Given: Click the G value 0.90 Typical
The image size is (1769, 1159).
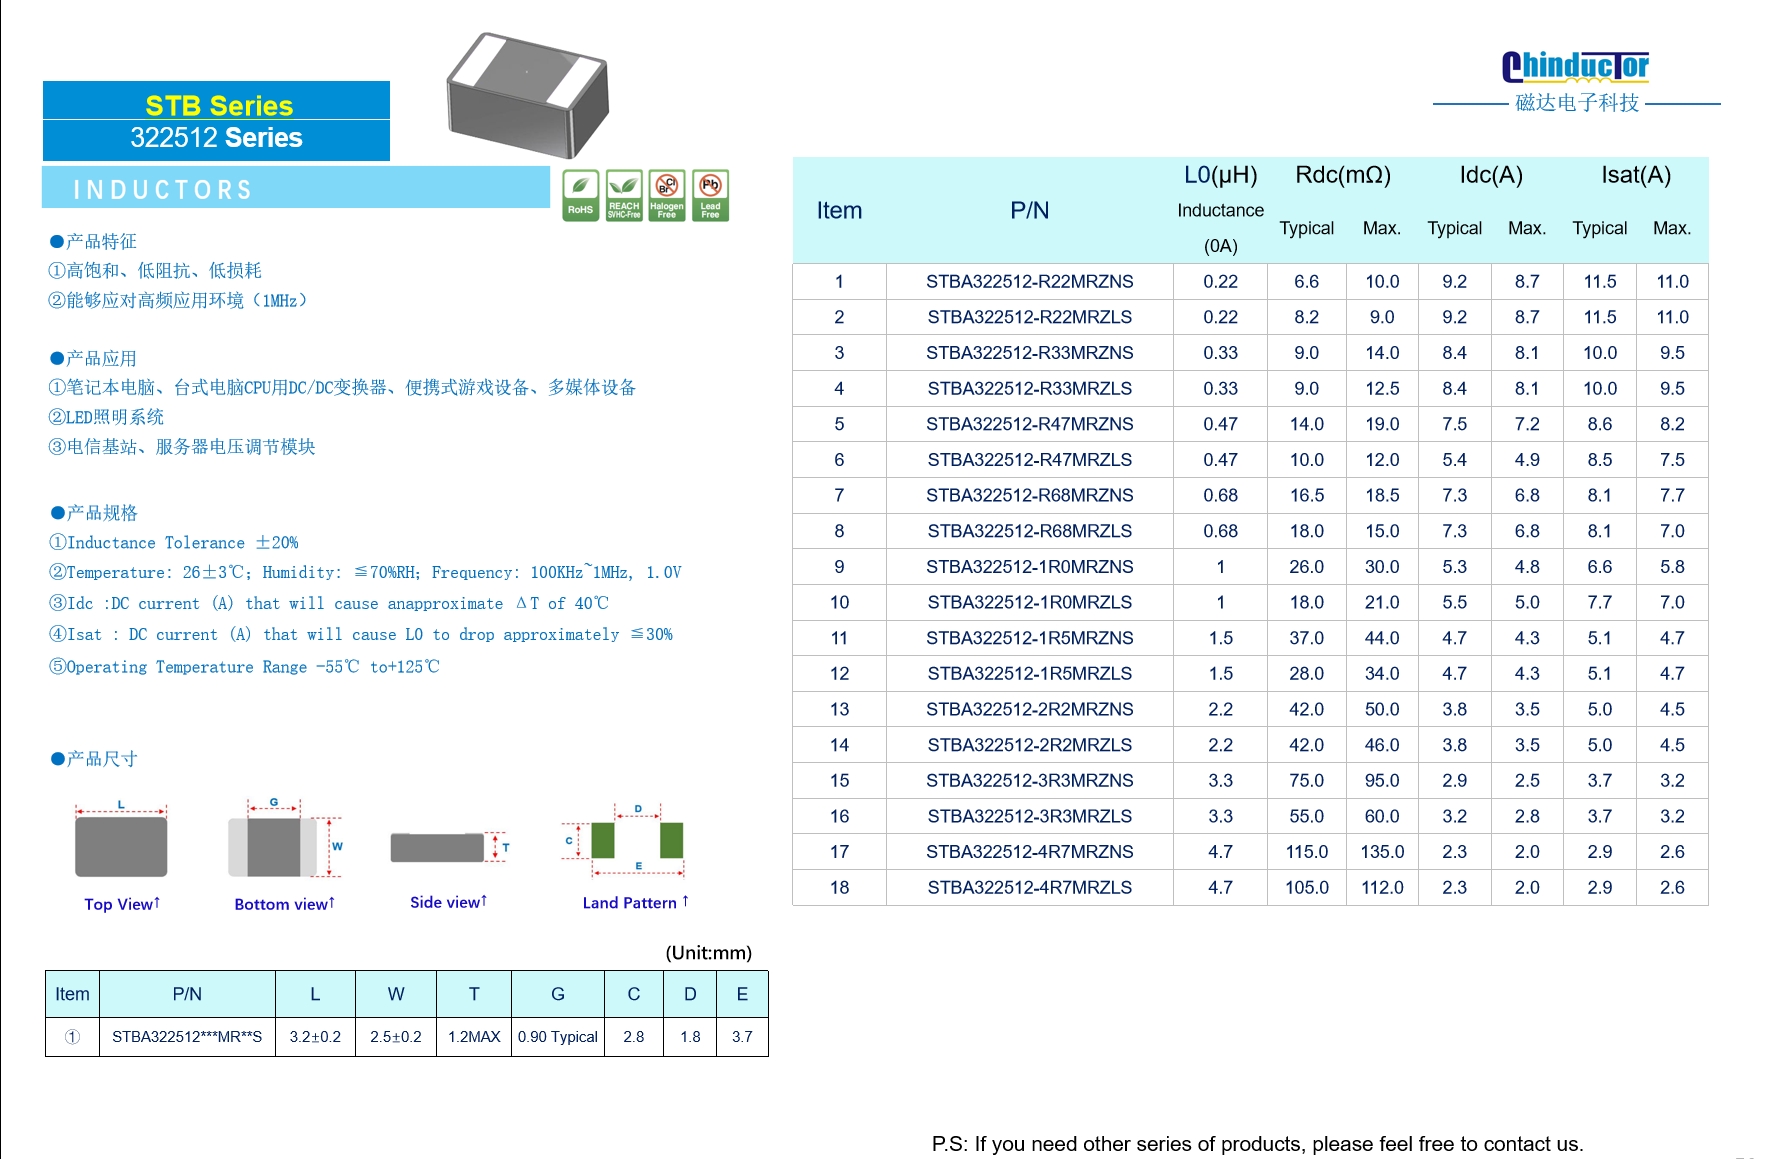Looking at the screenshot, I should (x=558, y=1037).
